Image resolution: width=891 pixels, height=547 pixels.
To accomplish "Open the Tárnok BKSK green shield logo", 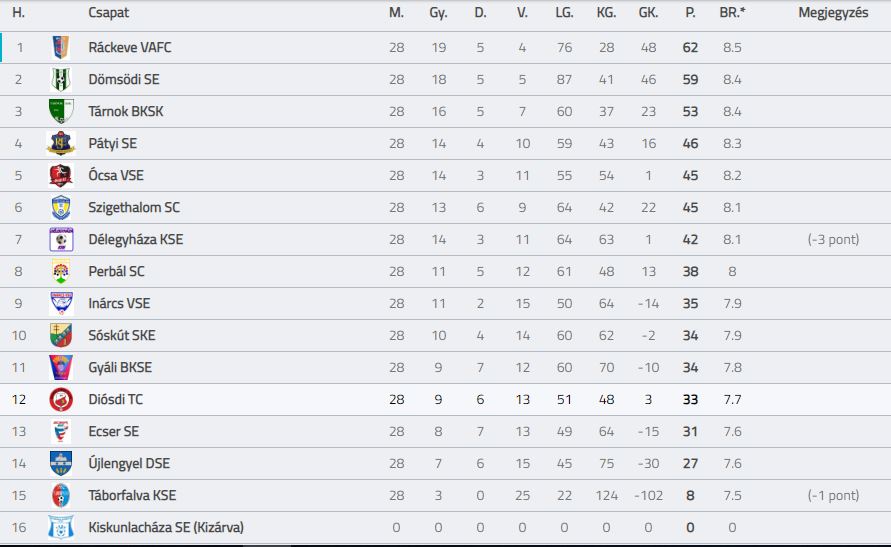I will [x=61, y=111].
